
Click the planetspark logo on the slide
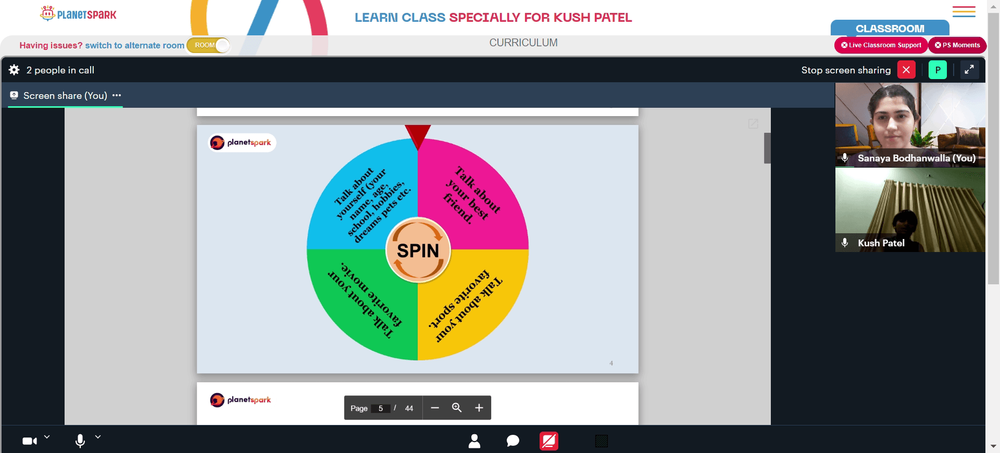click(242, 143)
